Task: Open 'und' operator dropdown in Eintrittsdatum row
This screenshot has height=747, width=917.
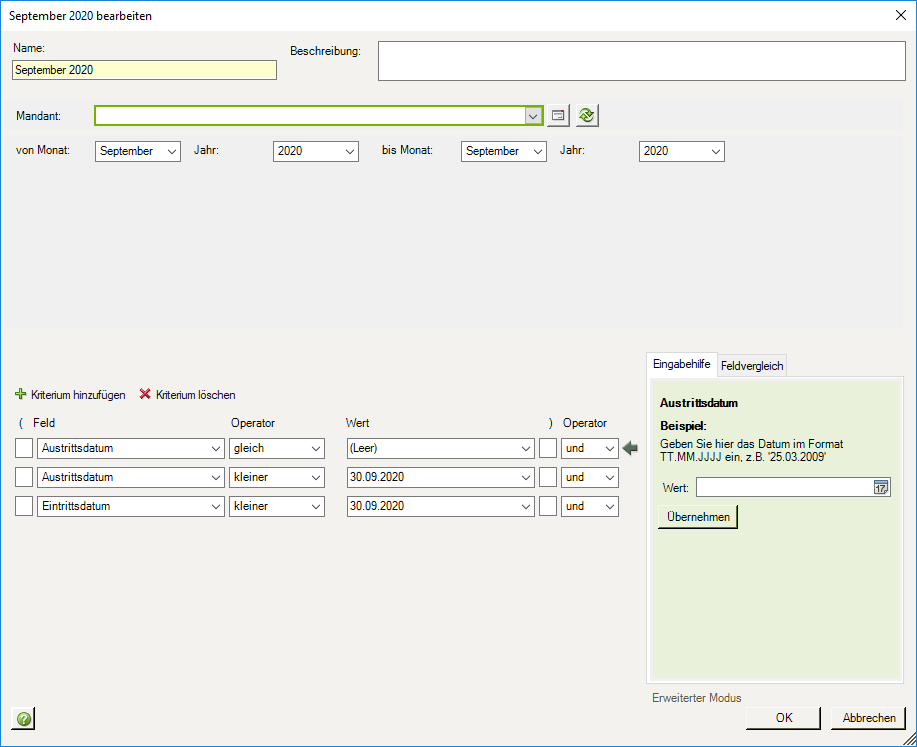Action: 610,507
